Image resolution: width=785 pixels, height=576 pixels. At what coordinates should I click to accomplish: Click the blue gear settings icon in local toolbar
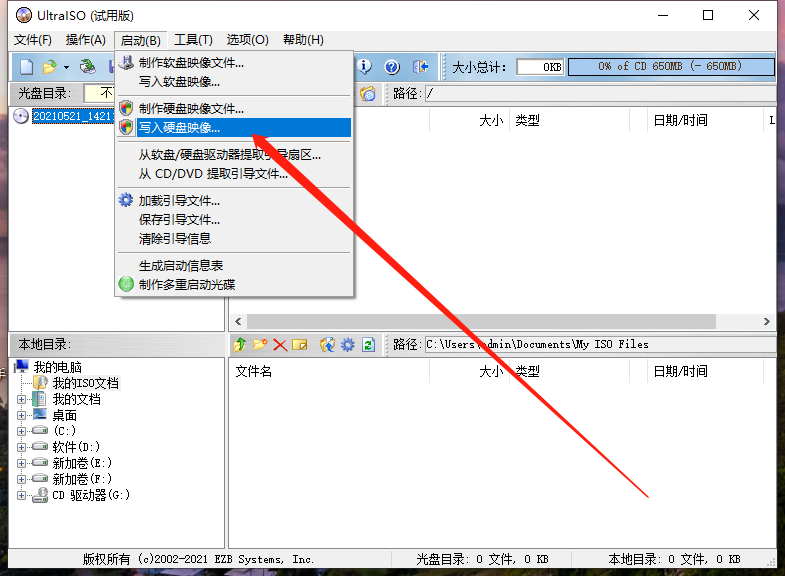[347, 344]
